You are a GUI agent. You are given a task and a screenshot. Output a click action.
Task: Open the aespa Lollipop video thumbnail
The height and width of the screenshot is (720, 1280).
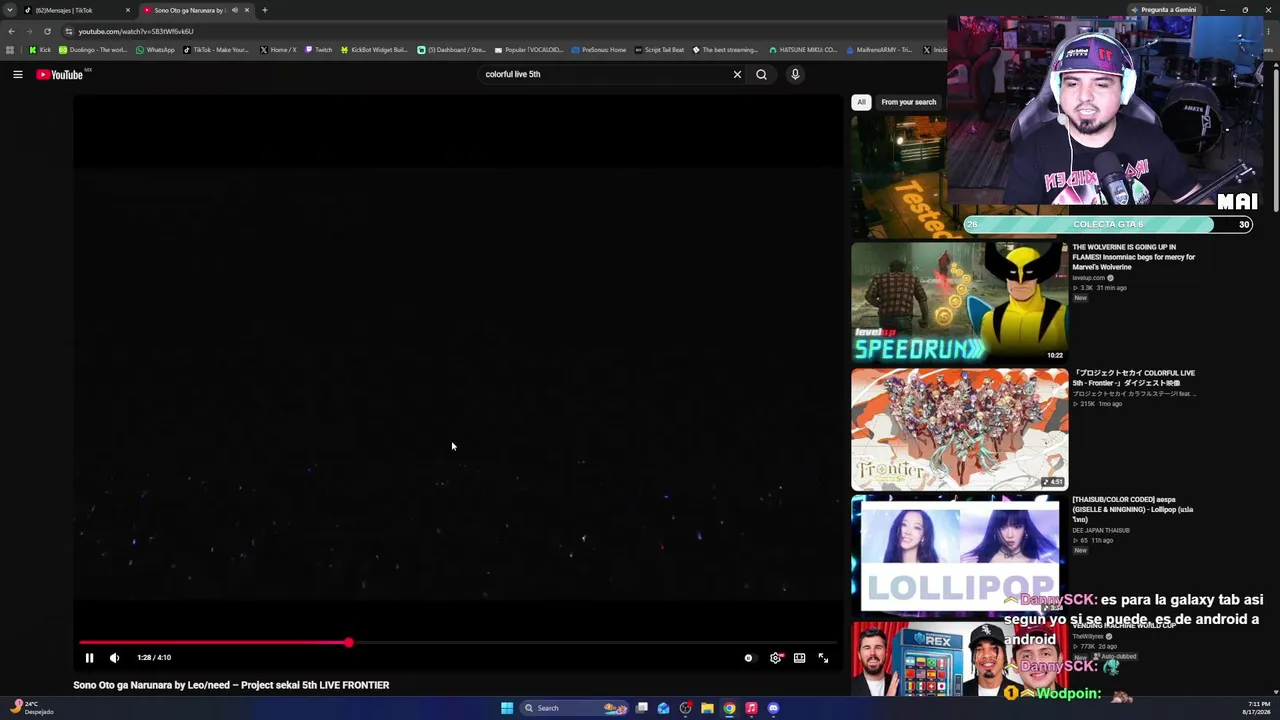pos(959,555)
